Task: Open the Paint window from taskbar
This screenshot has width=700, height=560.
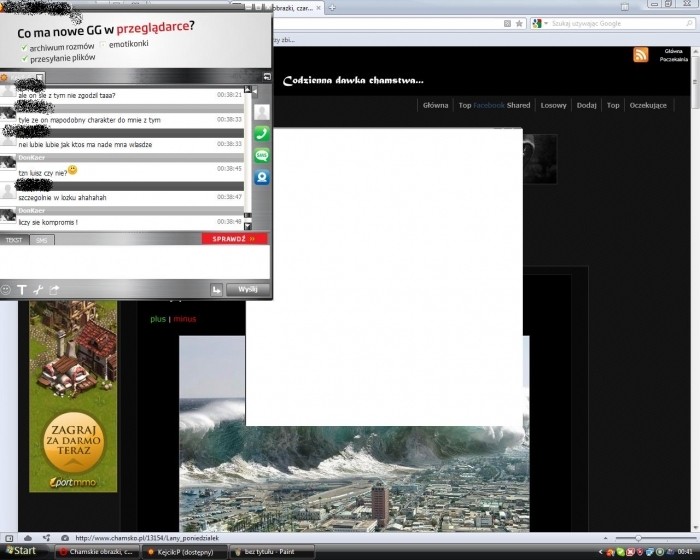Action: pyautogui.click(x=268, y=551)
